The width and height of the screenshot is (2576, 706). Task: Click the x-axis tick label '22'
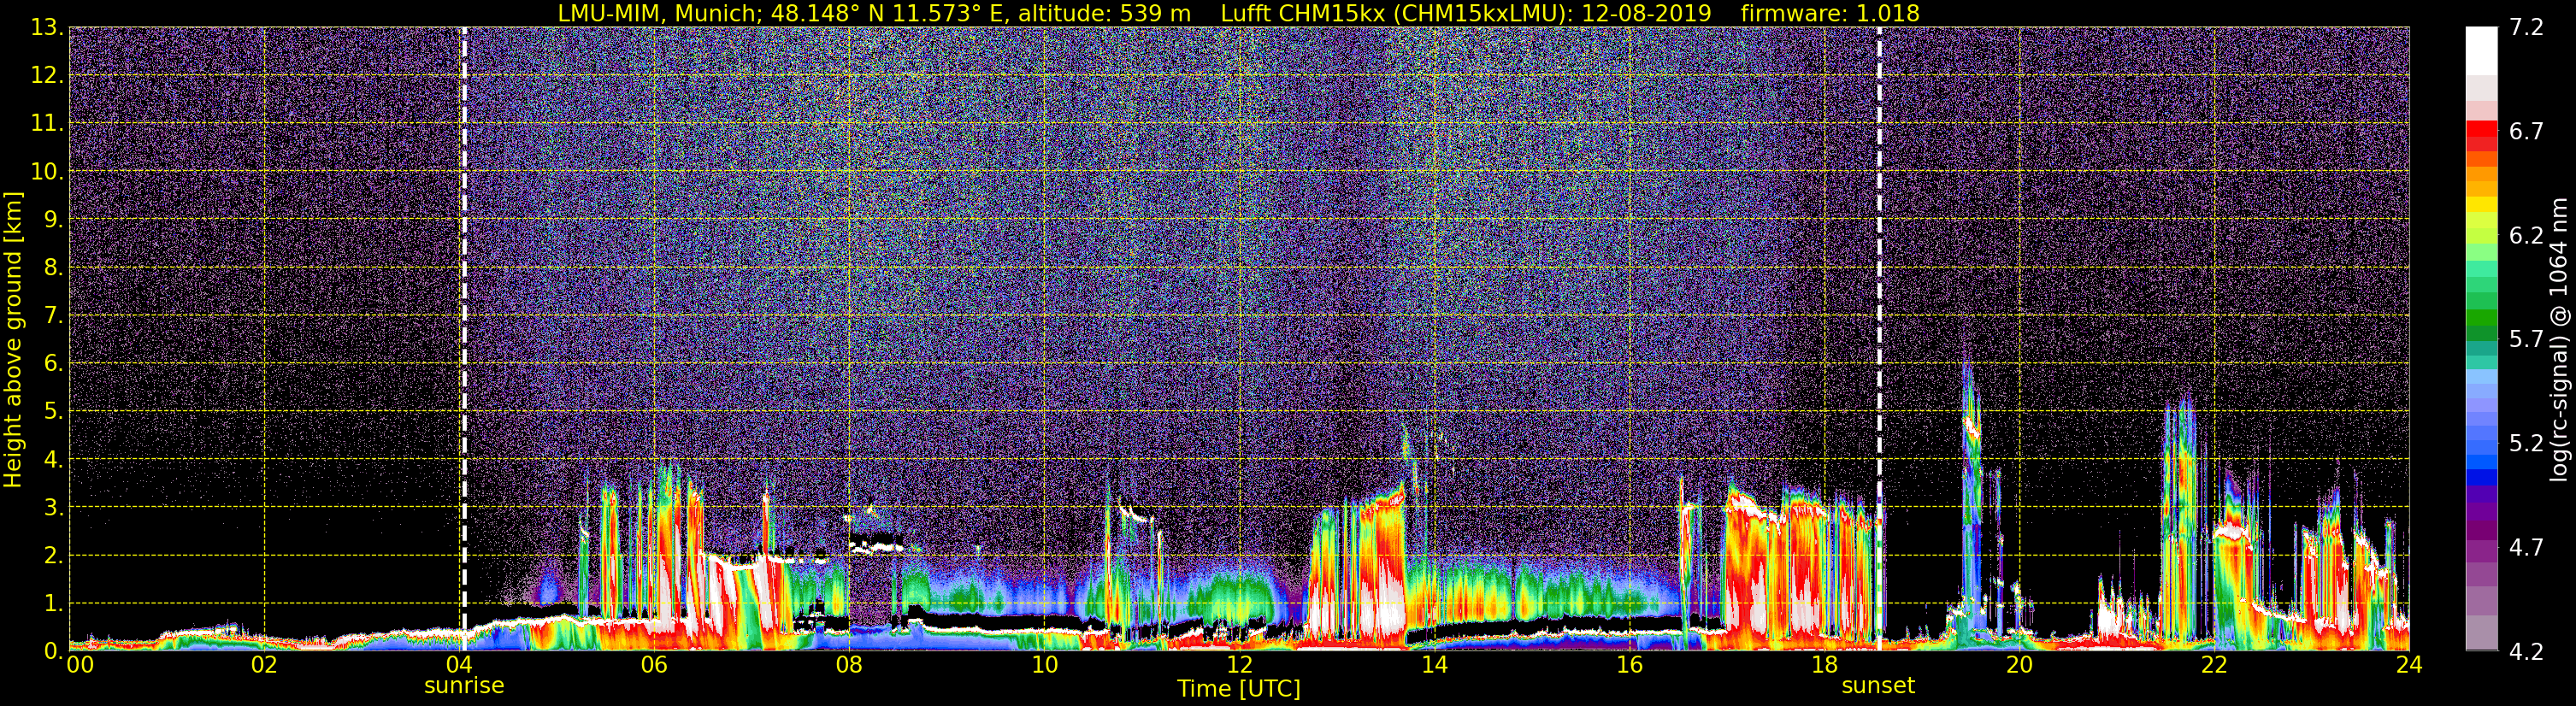[2214, 666]
